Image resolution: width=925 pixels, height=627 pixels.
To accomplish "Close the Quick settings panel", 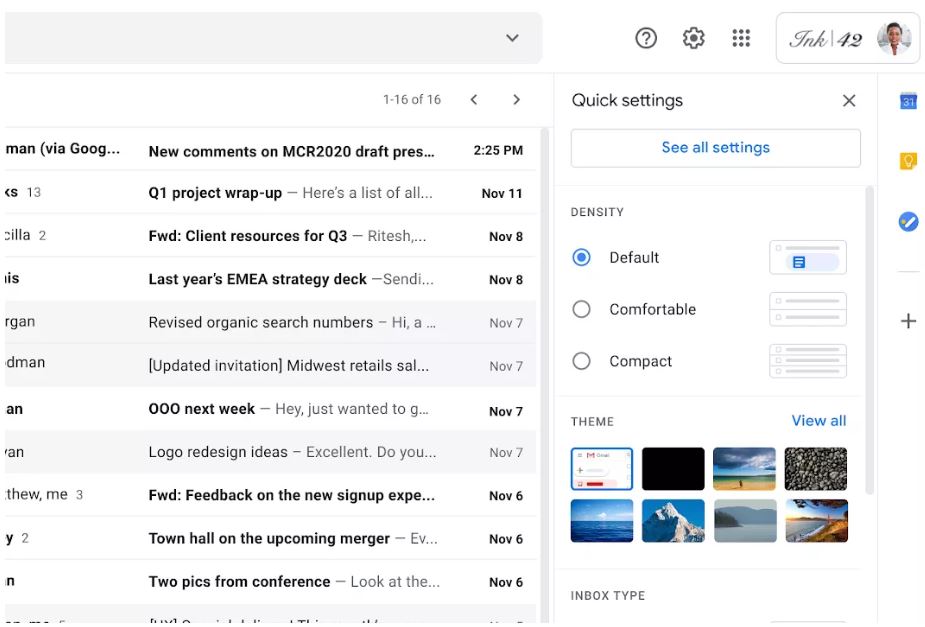I will pyautogui.click(x=849, y=101).
